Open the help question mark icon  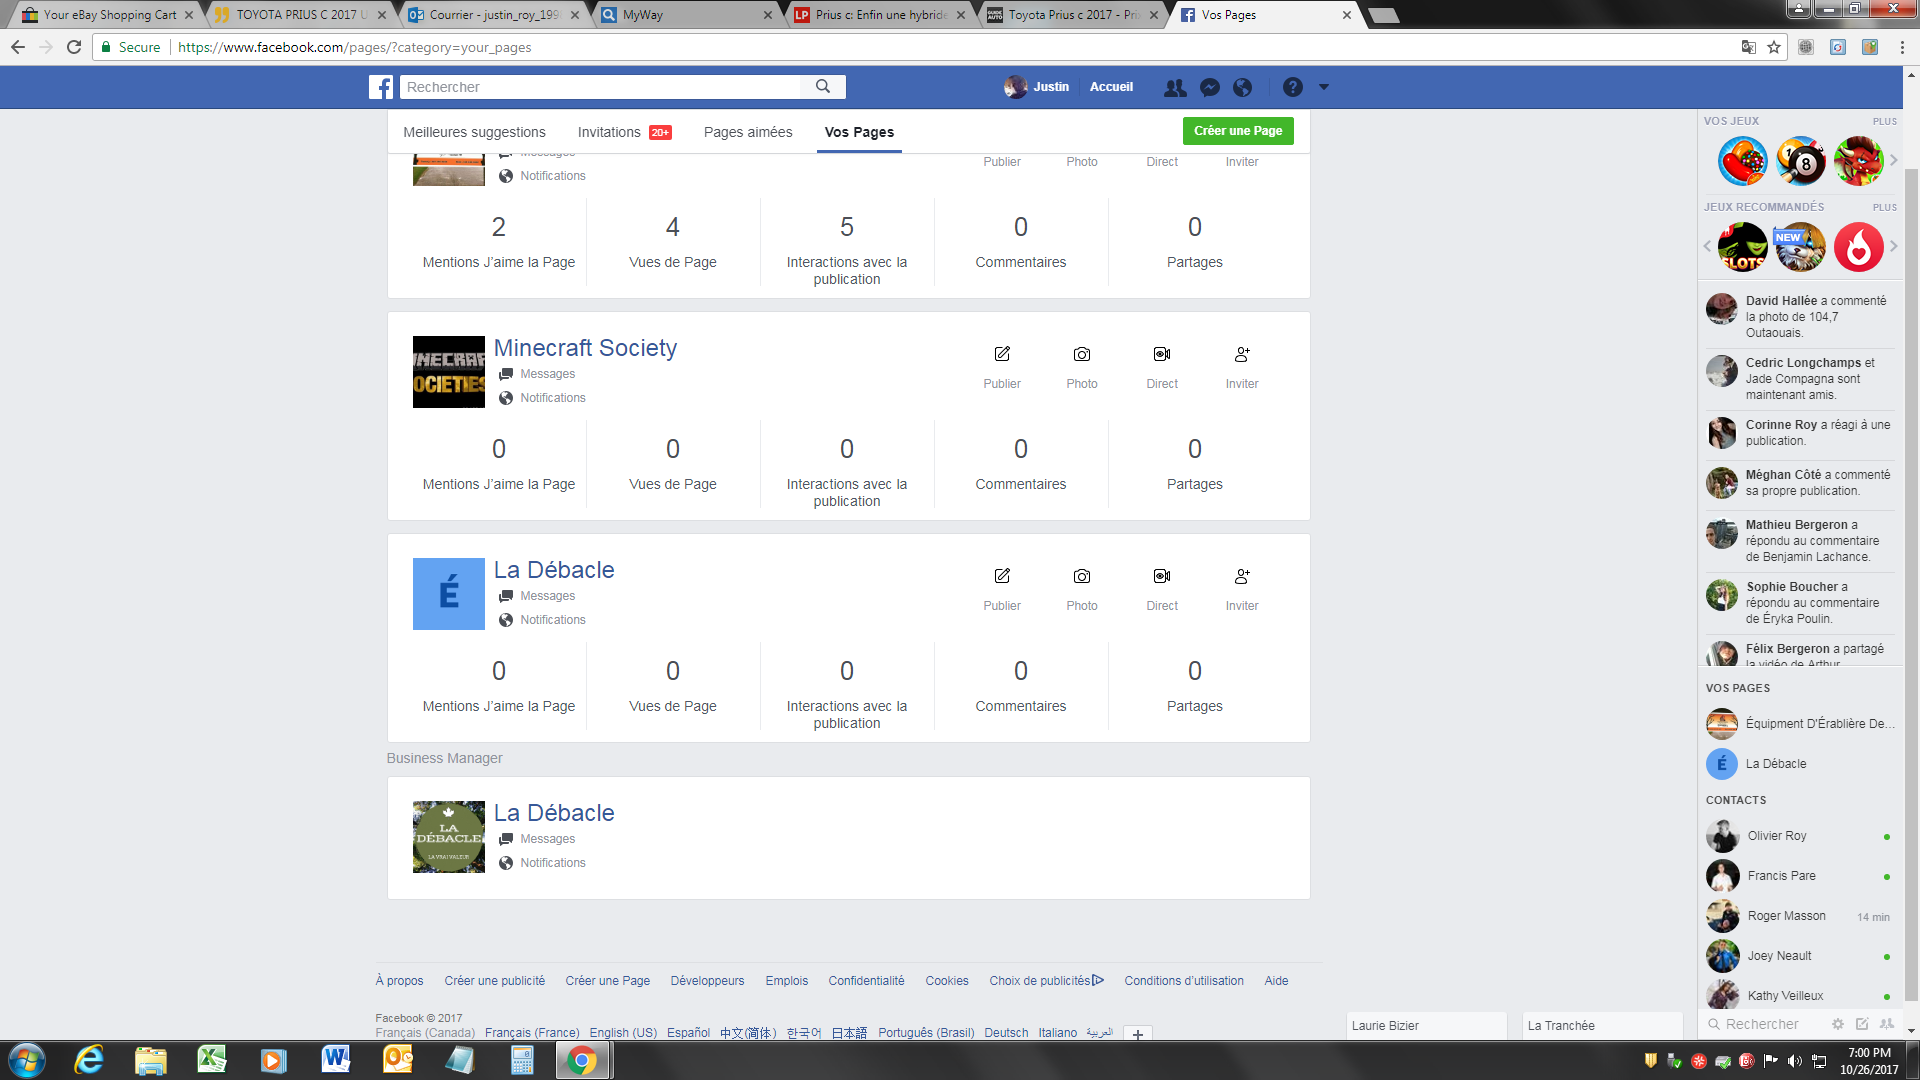coord(1293,88)
